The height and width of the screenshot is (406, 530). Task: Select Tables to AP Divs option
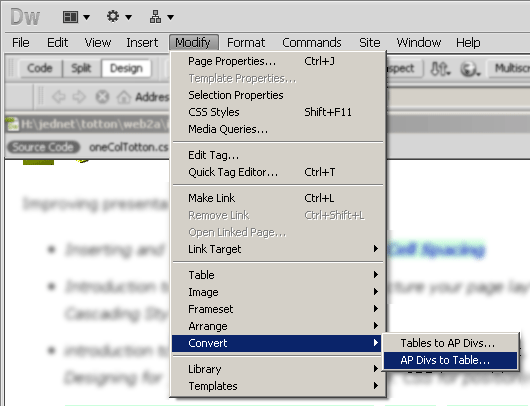[451, 343]
